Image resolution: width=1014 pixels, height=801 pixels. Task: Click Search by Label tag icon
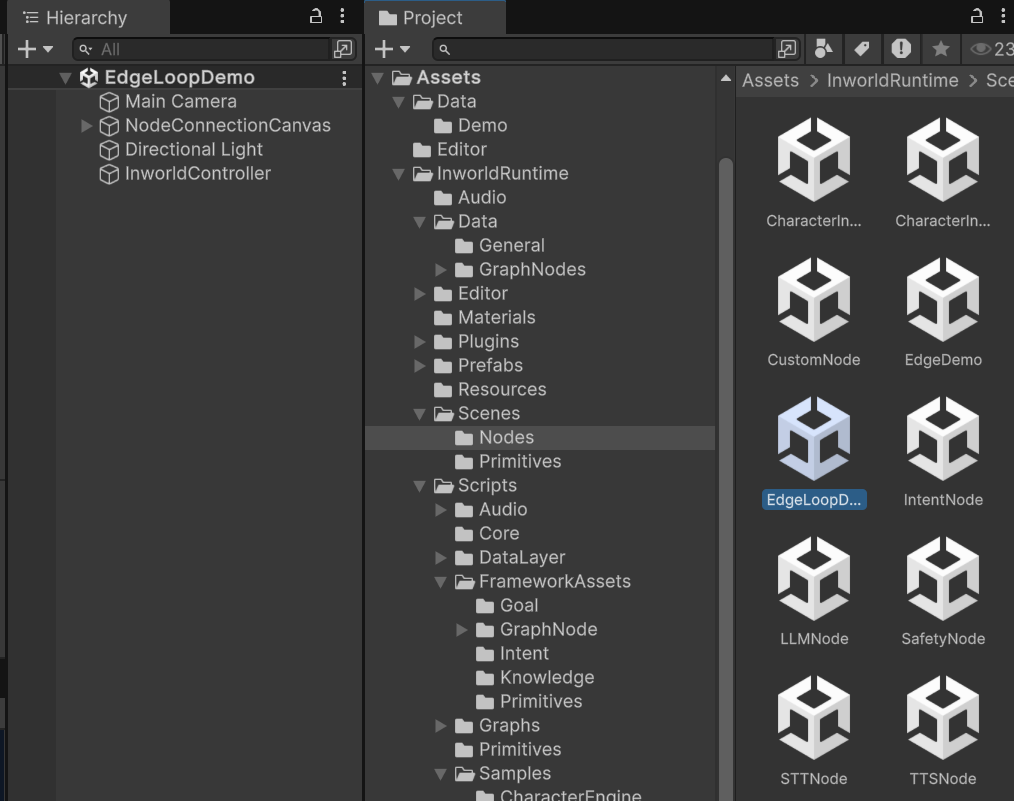pos(861,49)
